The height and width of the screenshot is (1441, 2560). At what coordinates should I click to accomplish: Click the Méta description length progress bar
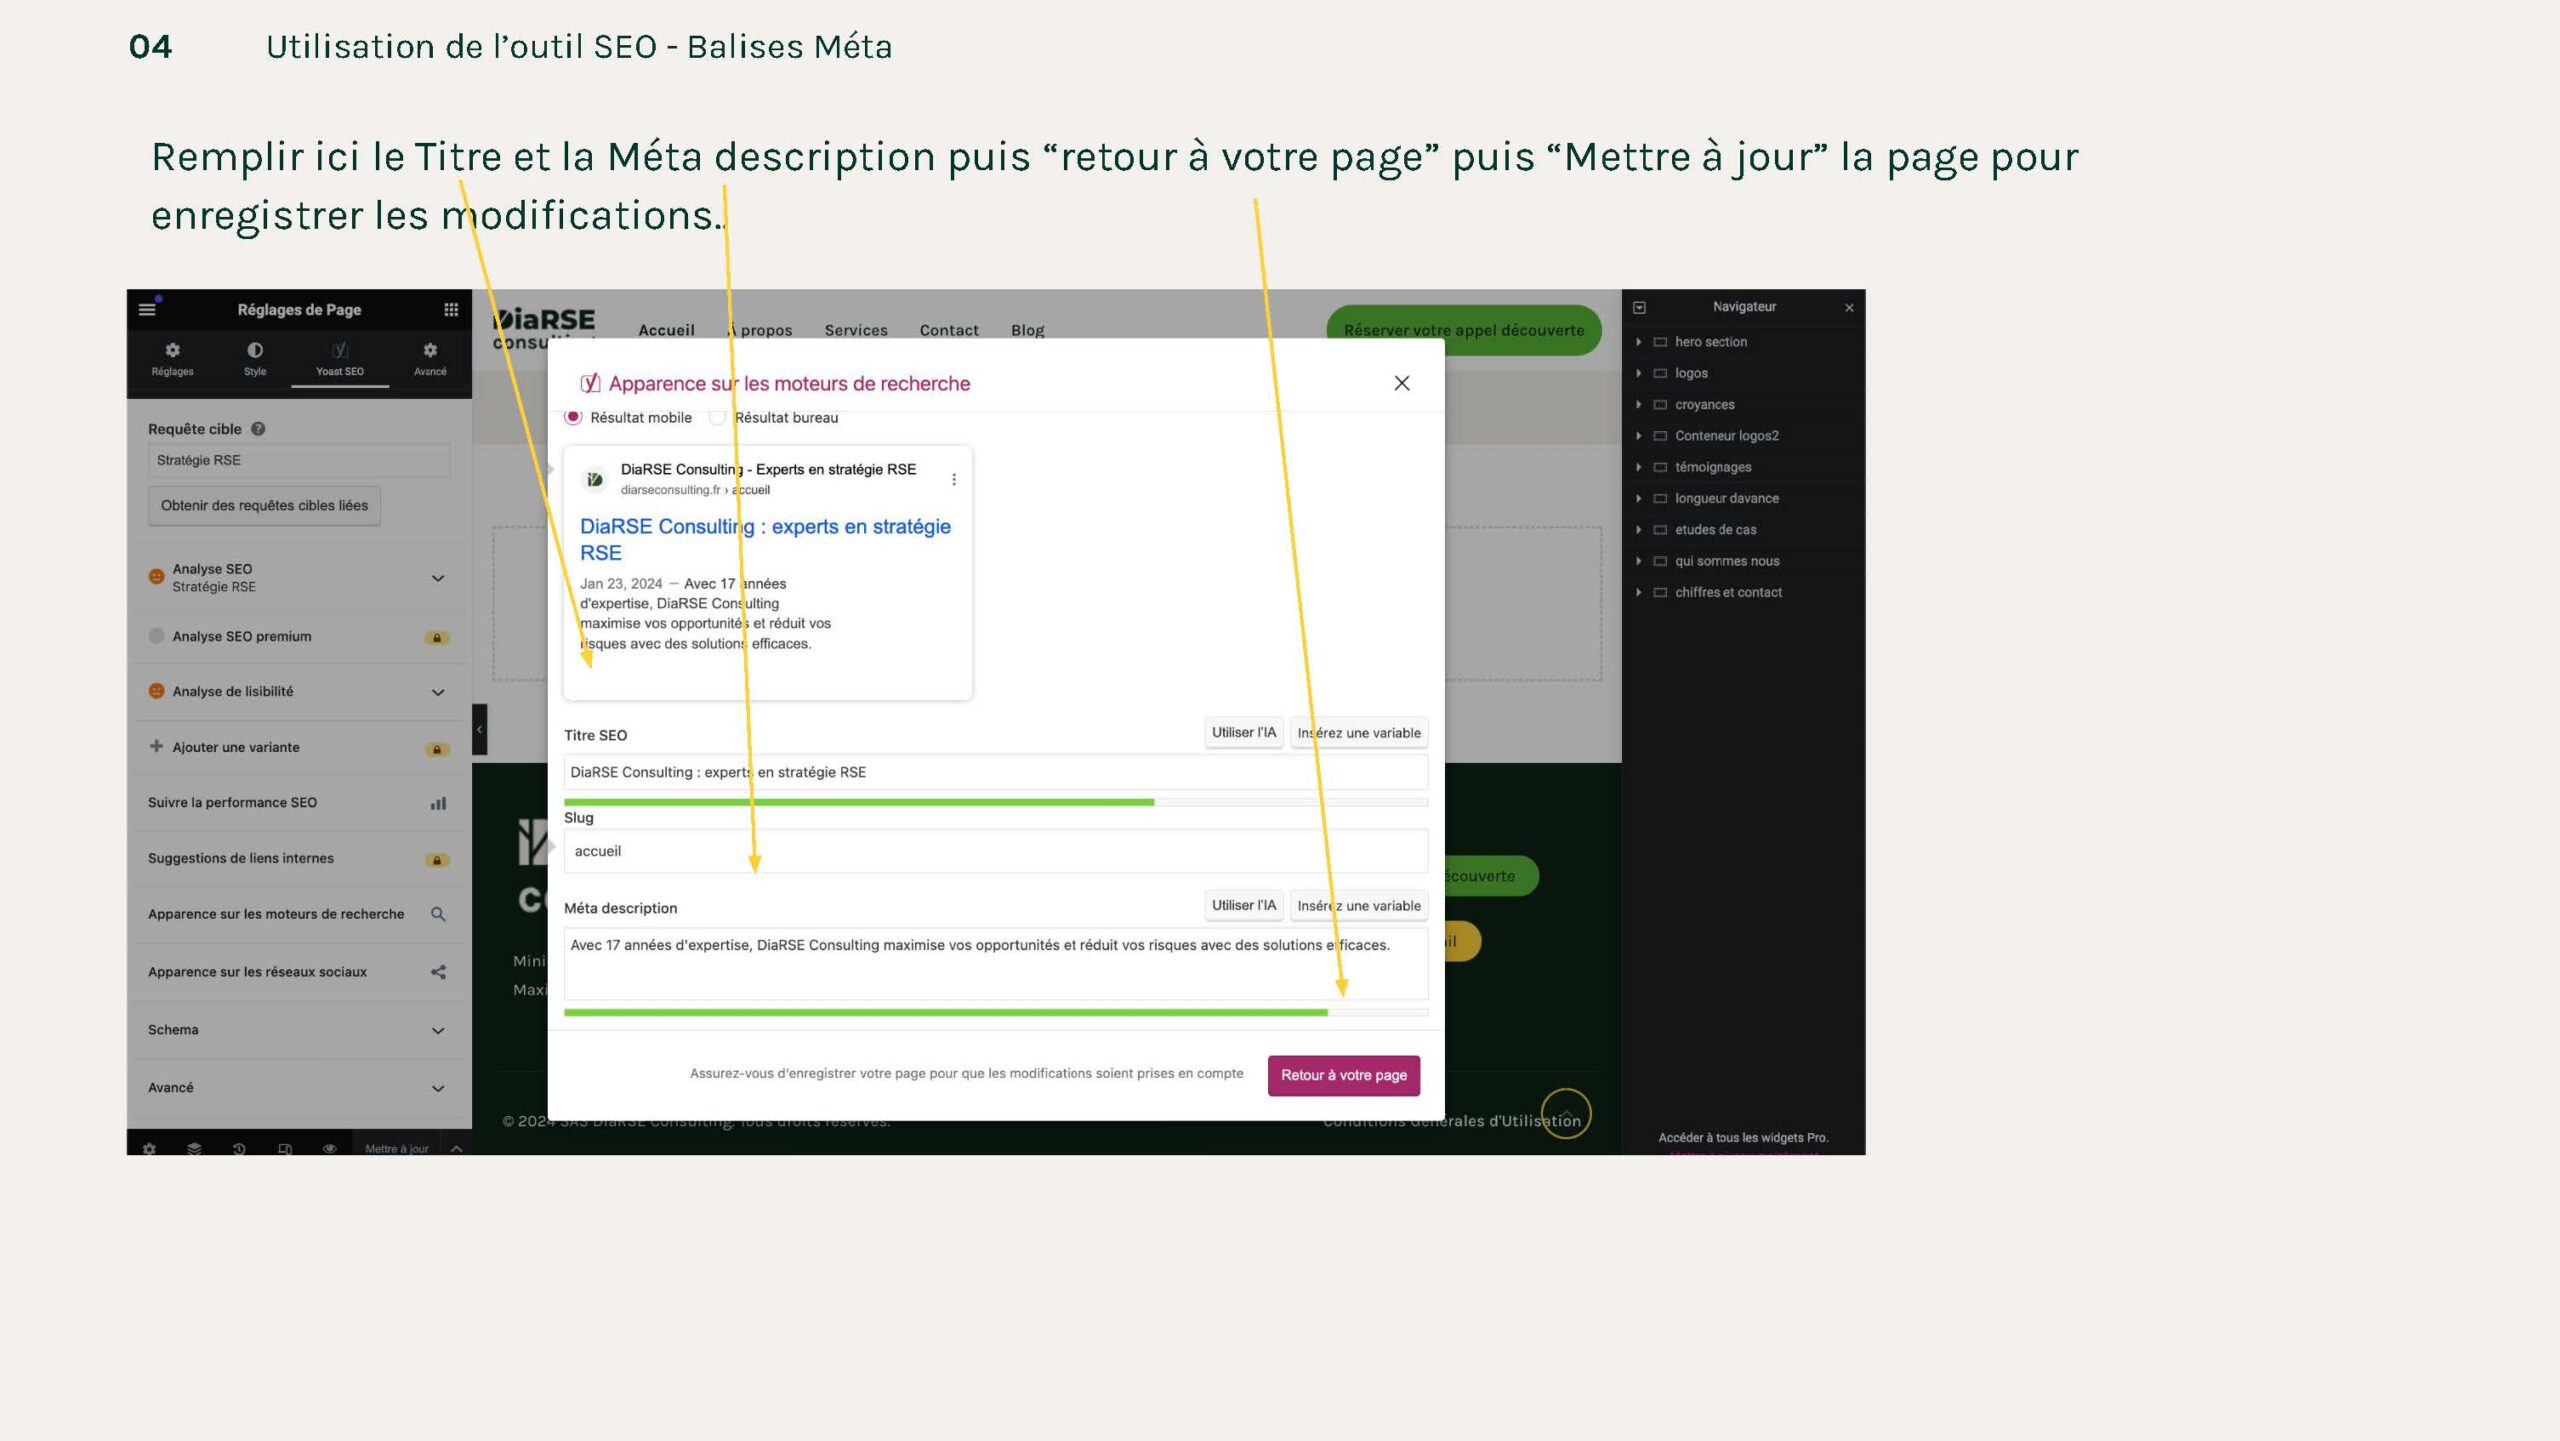[996, 1013]
